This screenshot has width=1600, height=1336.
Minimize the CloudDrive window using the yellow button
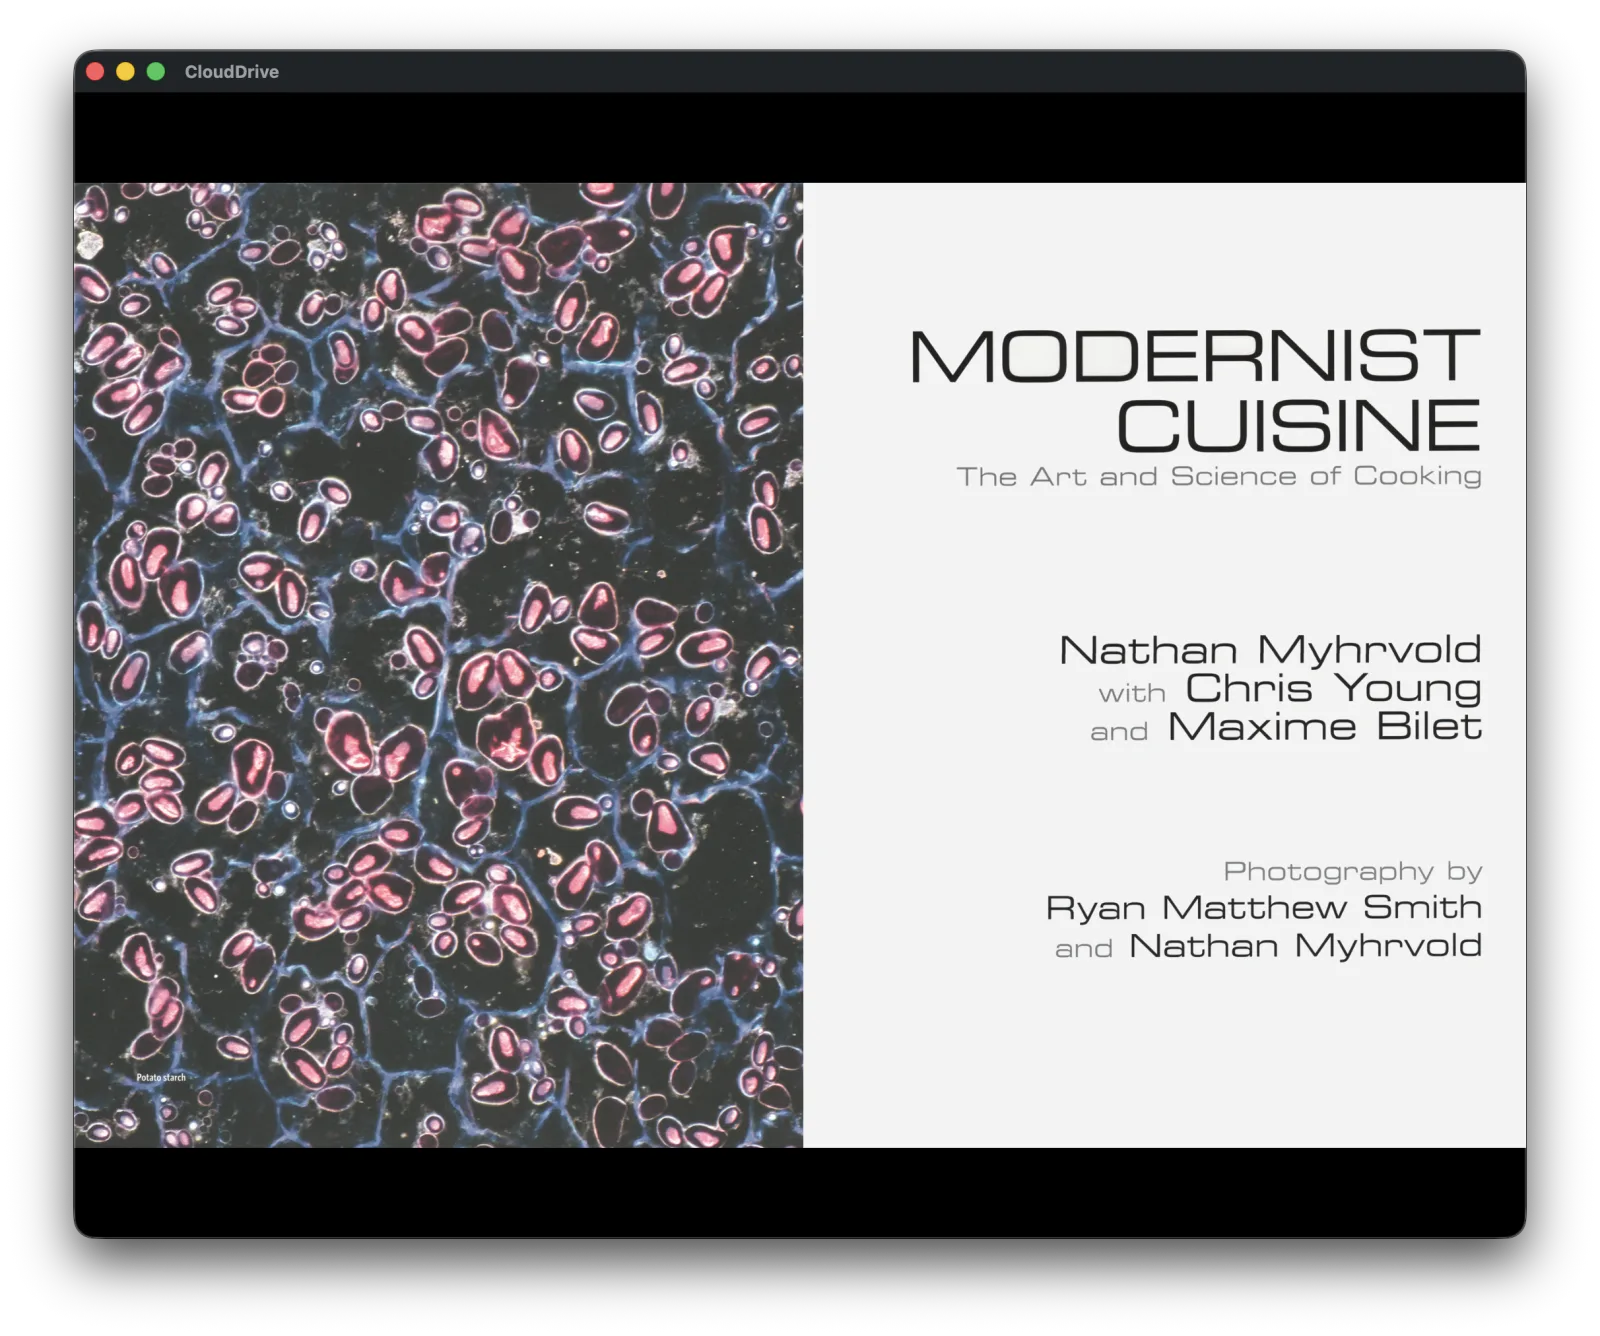tap(126, 71)
